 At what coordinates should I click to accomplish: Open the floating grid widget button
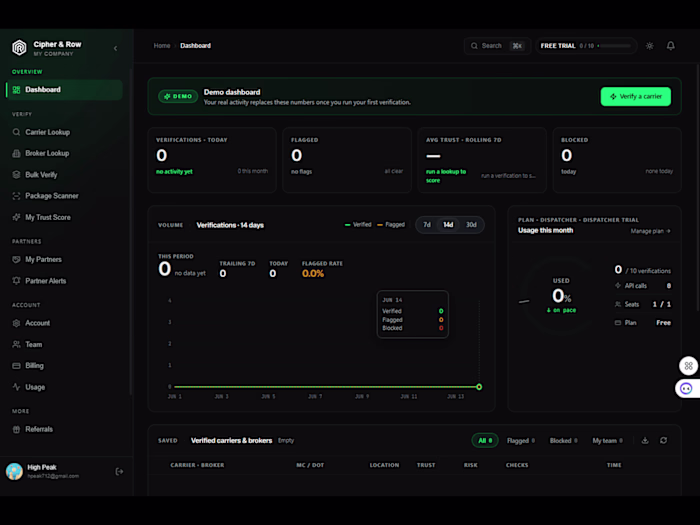[688, 366]
